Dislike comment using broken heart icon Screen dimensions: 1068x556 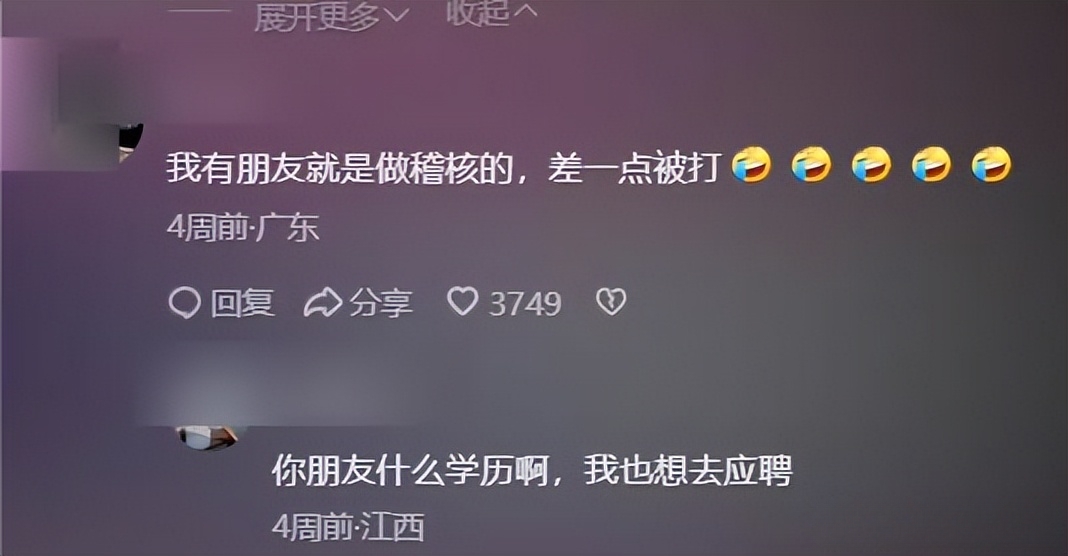pyautogui.click(x=611, y=301)
